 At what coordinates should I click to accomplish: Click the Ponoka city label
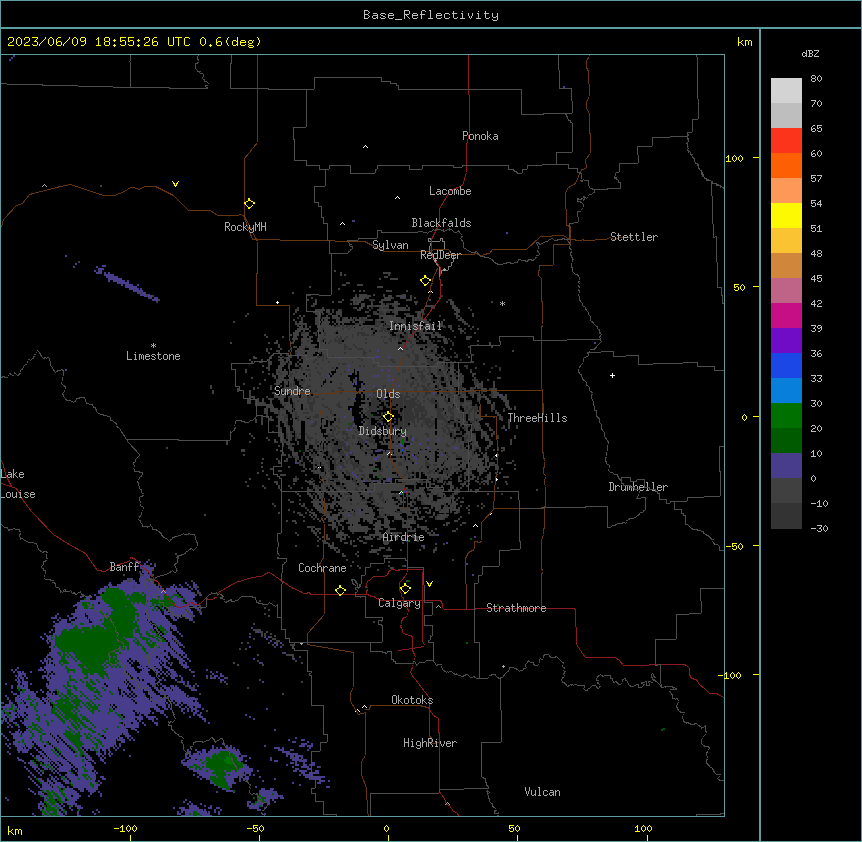(480, 136)
